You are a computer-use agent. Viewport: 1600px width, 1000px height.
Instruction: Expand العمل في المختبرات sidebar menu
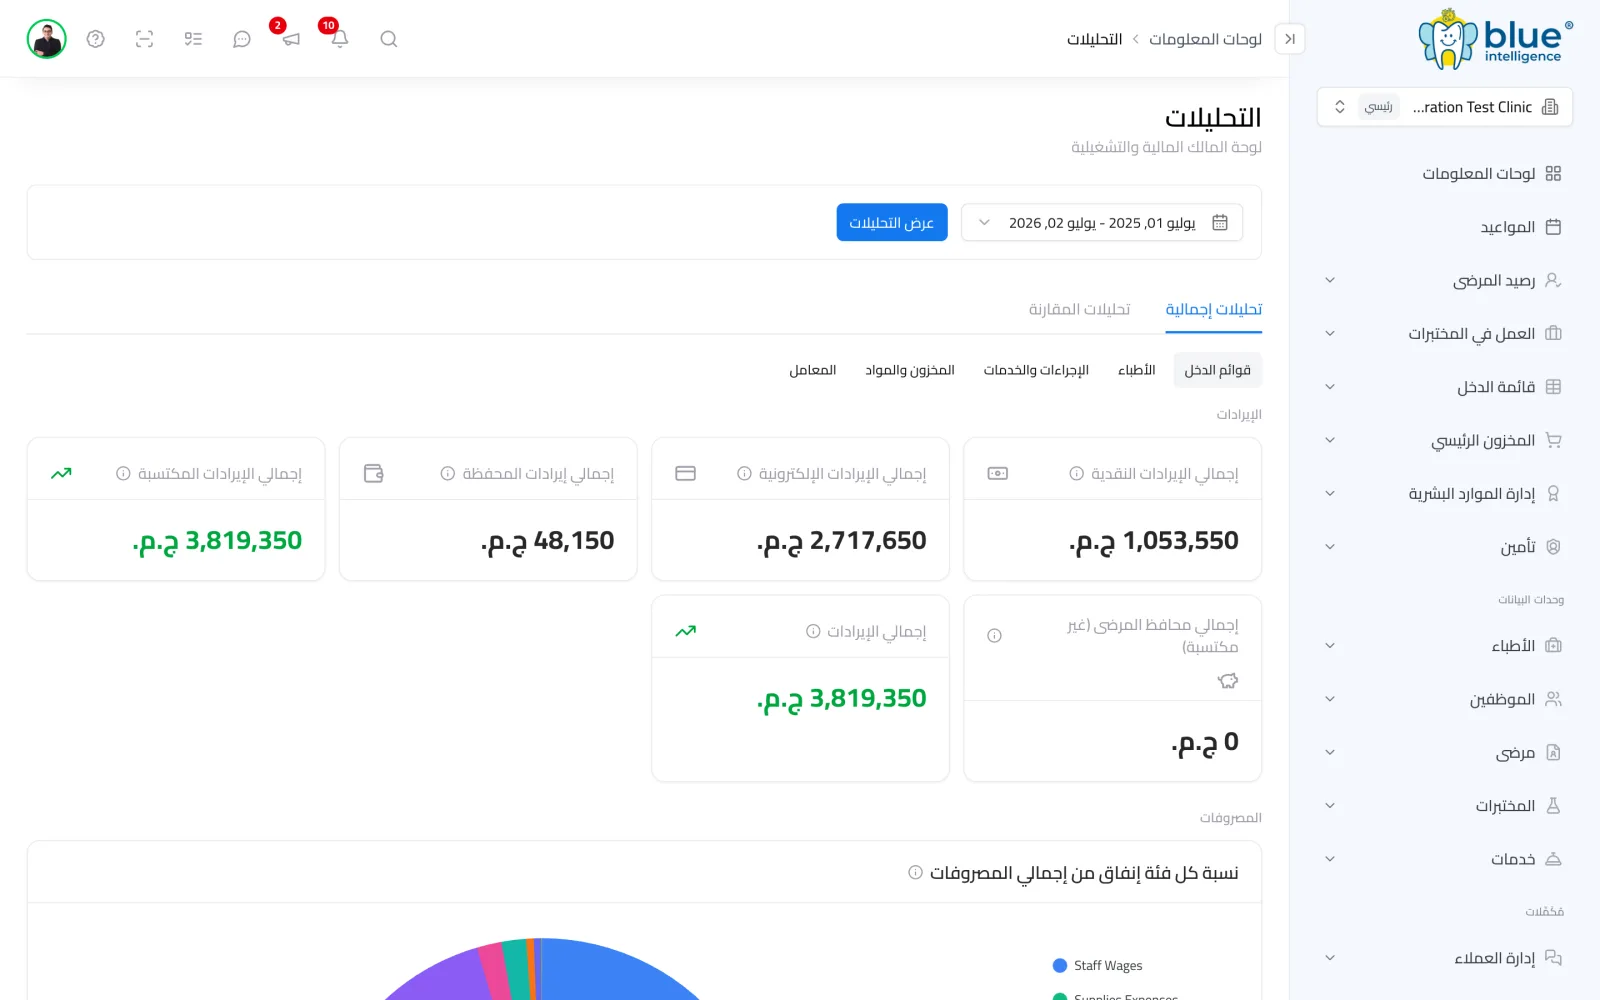point(1330,334)
